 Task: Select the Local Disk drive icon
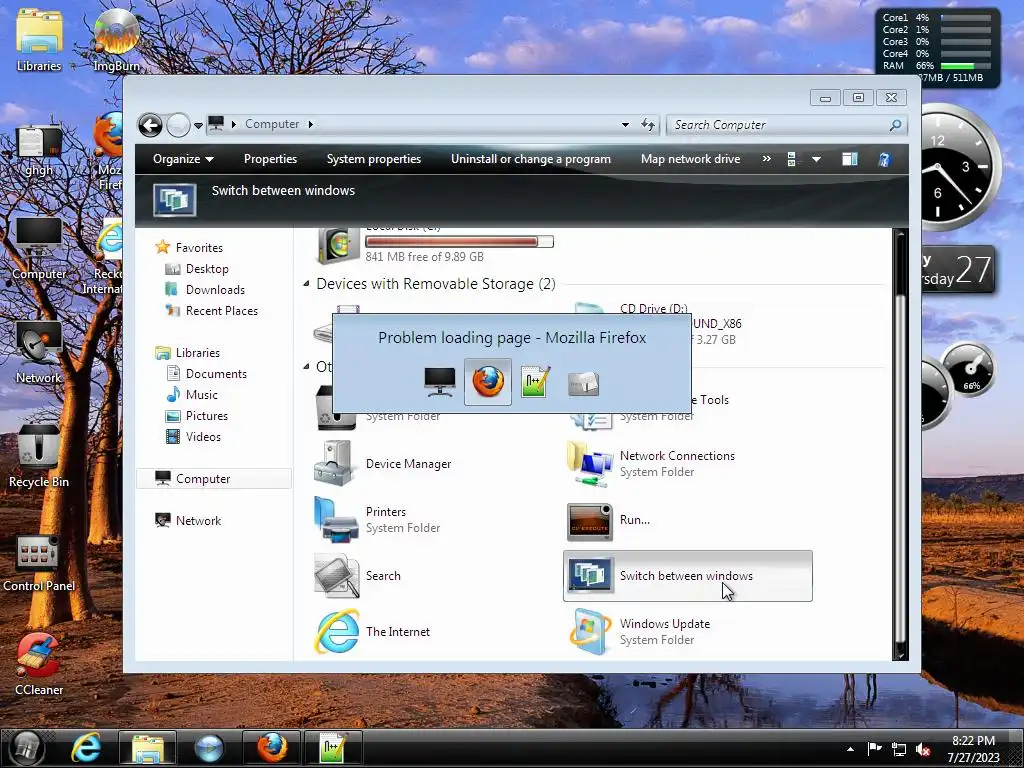338,246
